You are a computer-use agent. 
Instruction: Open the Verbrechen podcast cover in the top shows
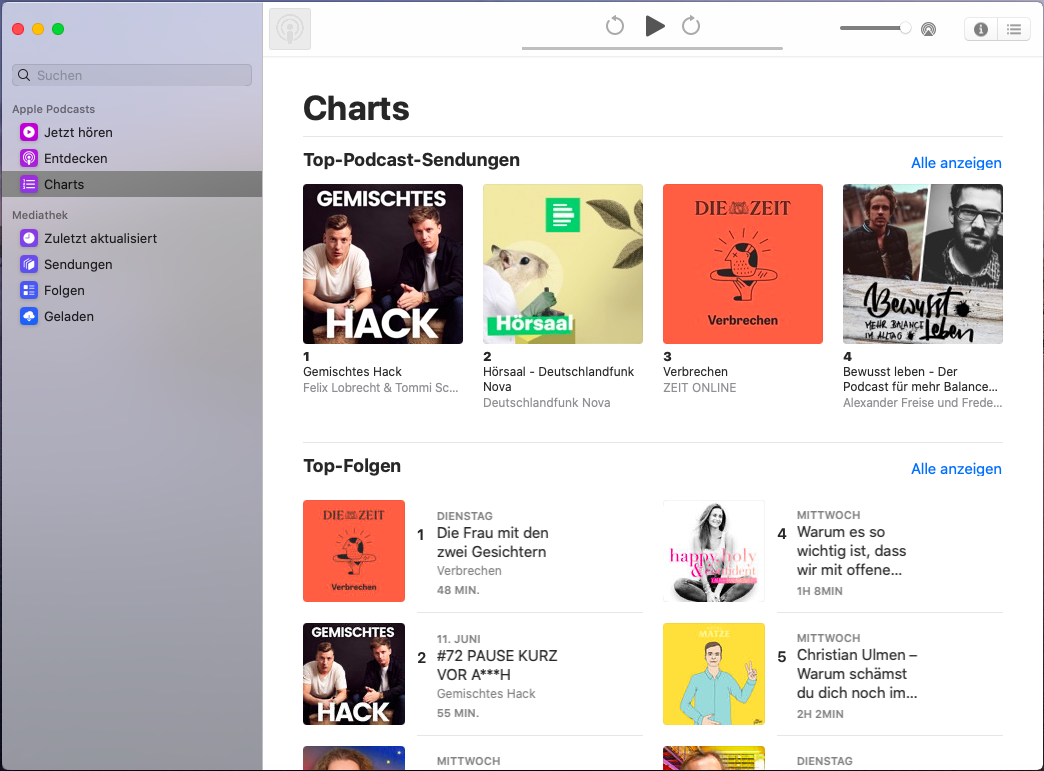[x=743, y=264]
